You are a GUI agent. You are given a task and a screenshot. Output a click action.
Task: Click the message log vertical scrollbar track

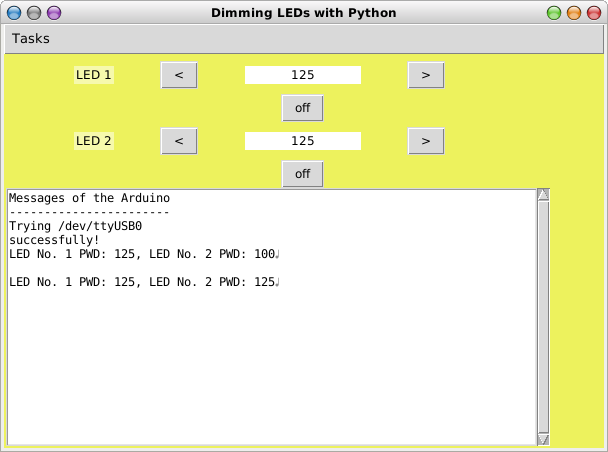point(543,320)
